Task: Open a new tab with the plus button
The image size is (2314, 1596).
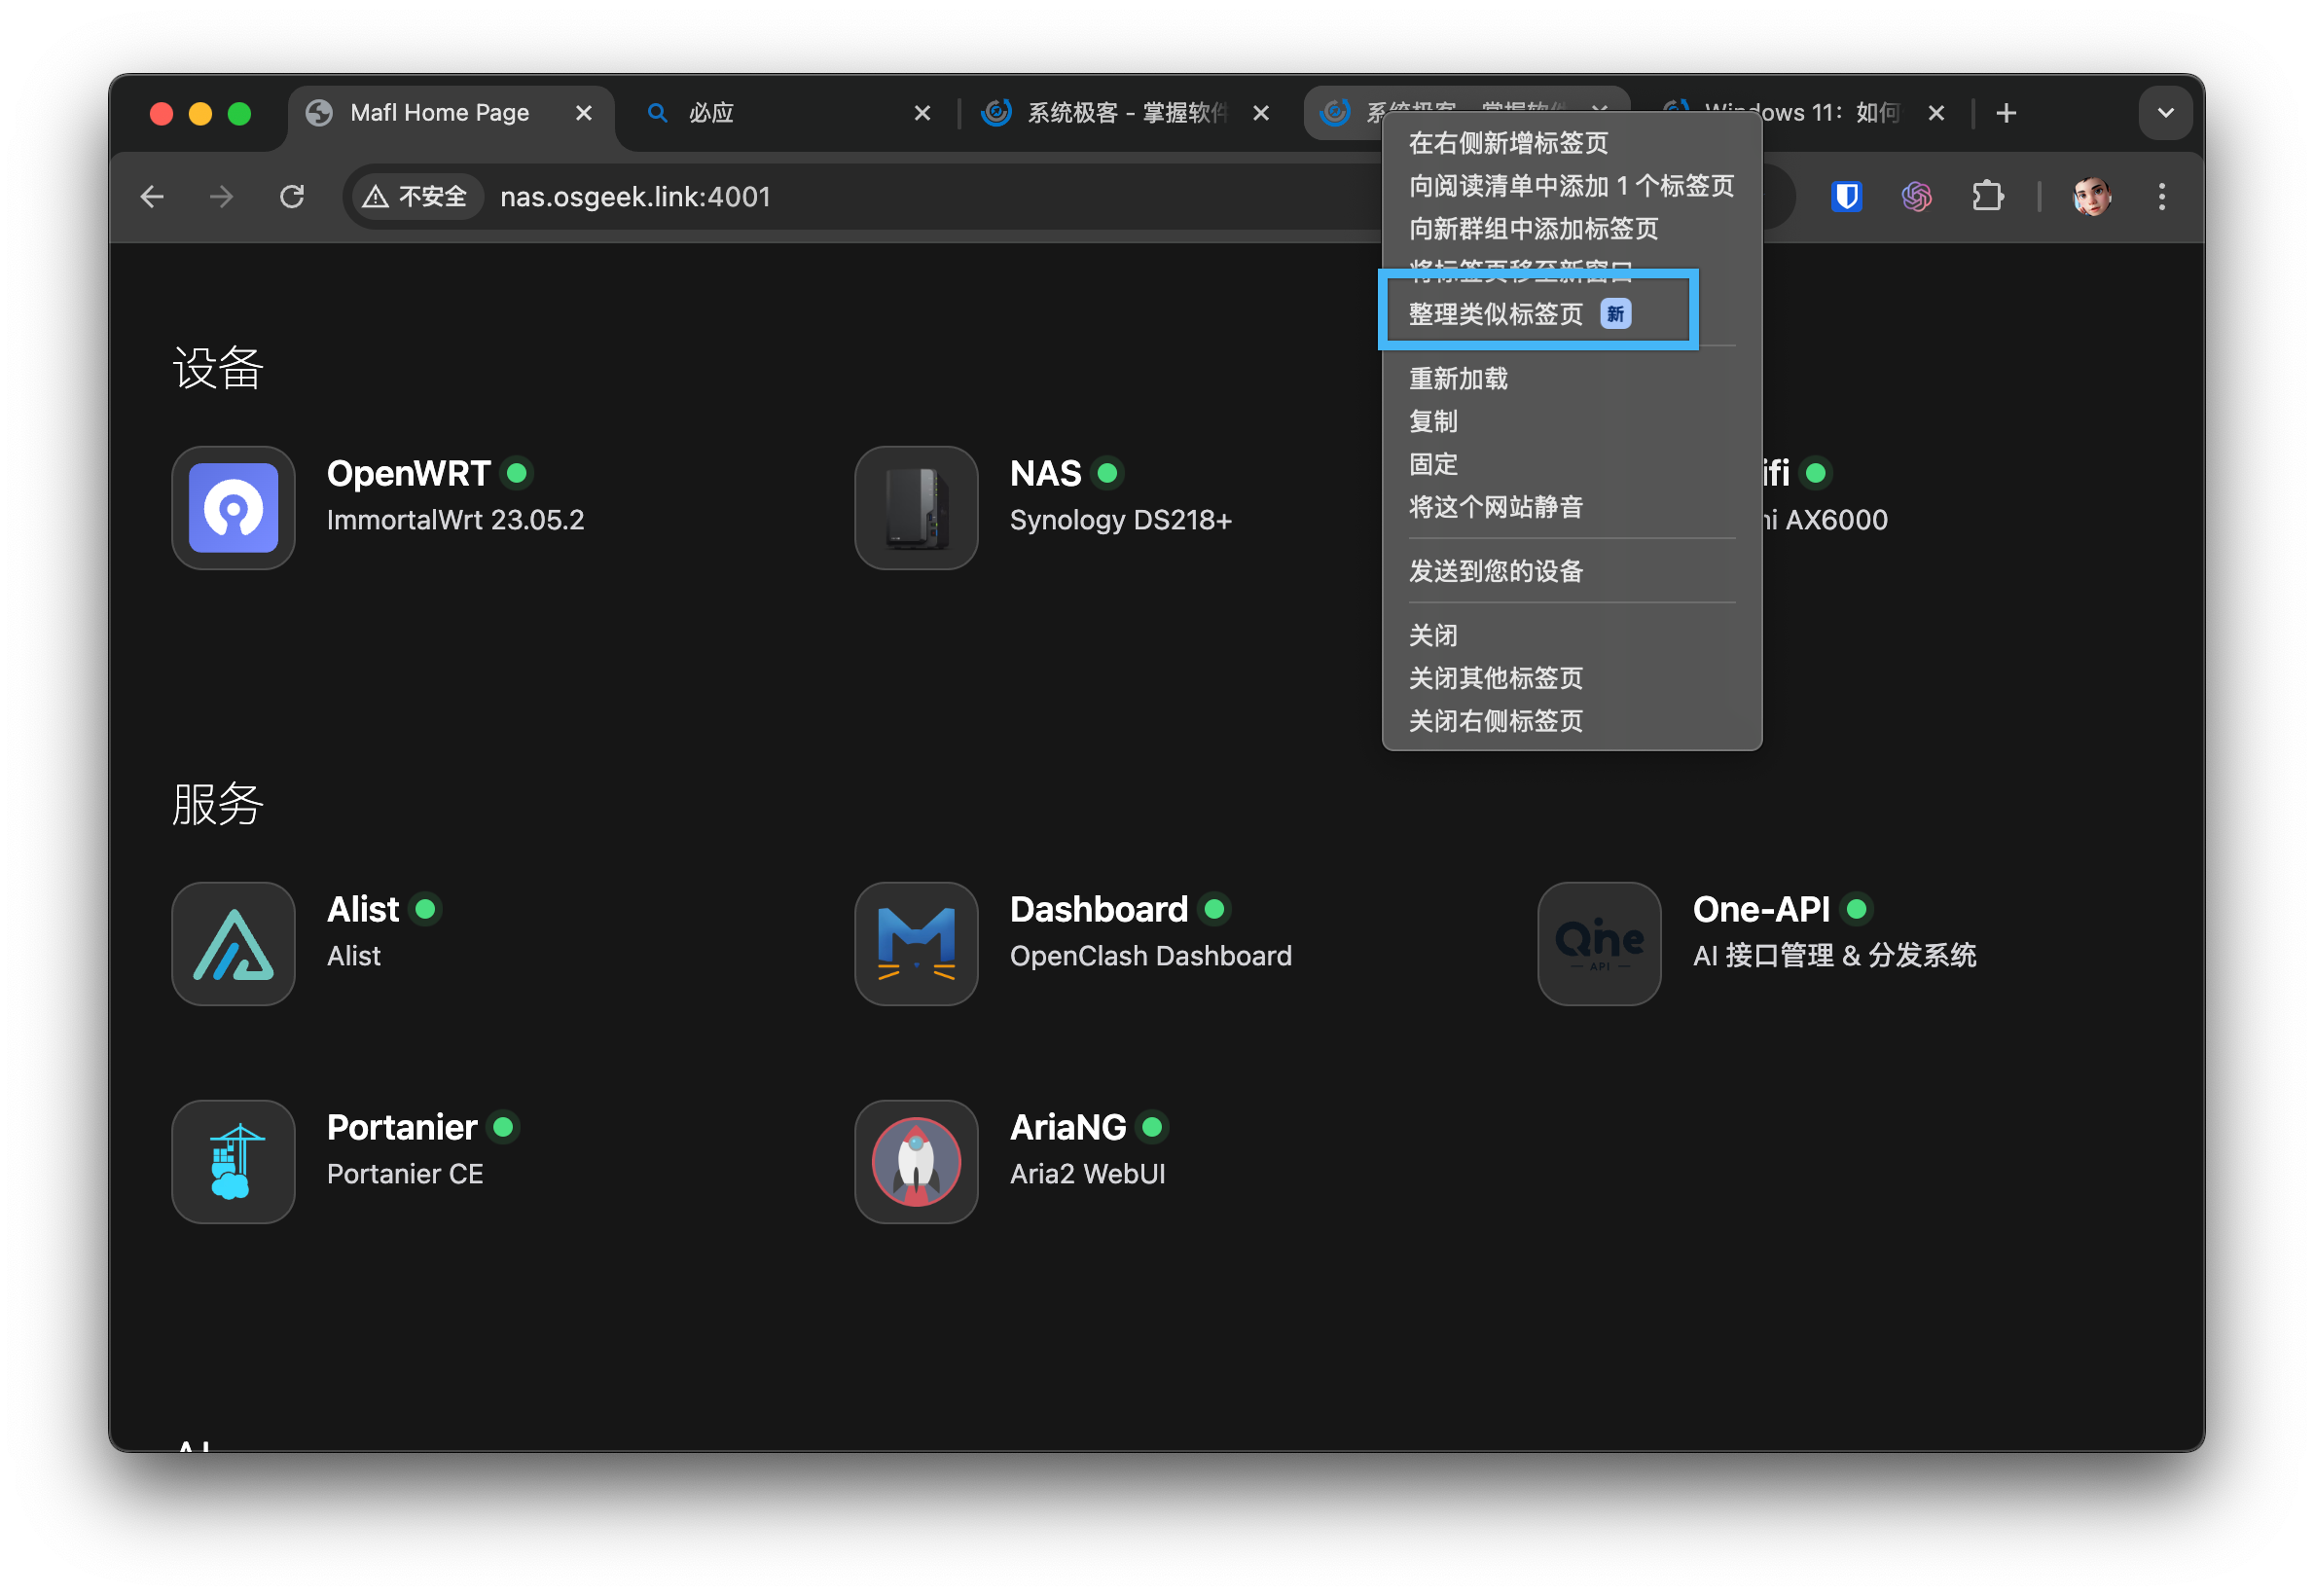Action: 2005,113
